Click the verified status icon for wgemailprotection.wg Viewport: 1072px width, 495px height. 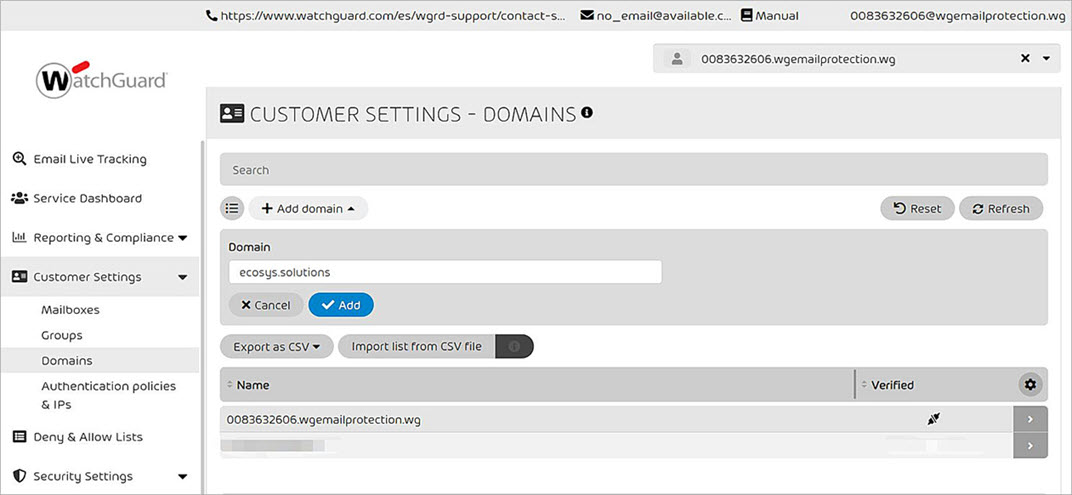click(x=933, y=419)
